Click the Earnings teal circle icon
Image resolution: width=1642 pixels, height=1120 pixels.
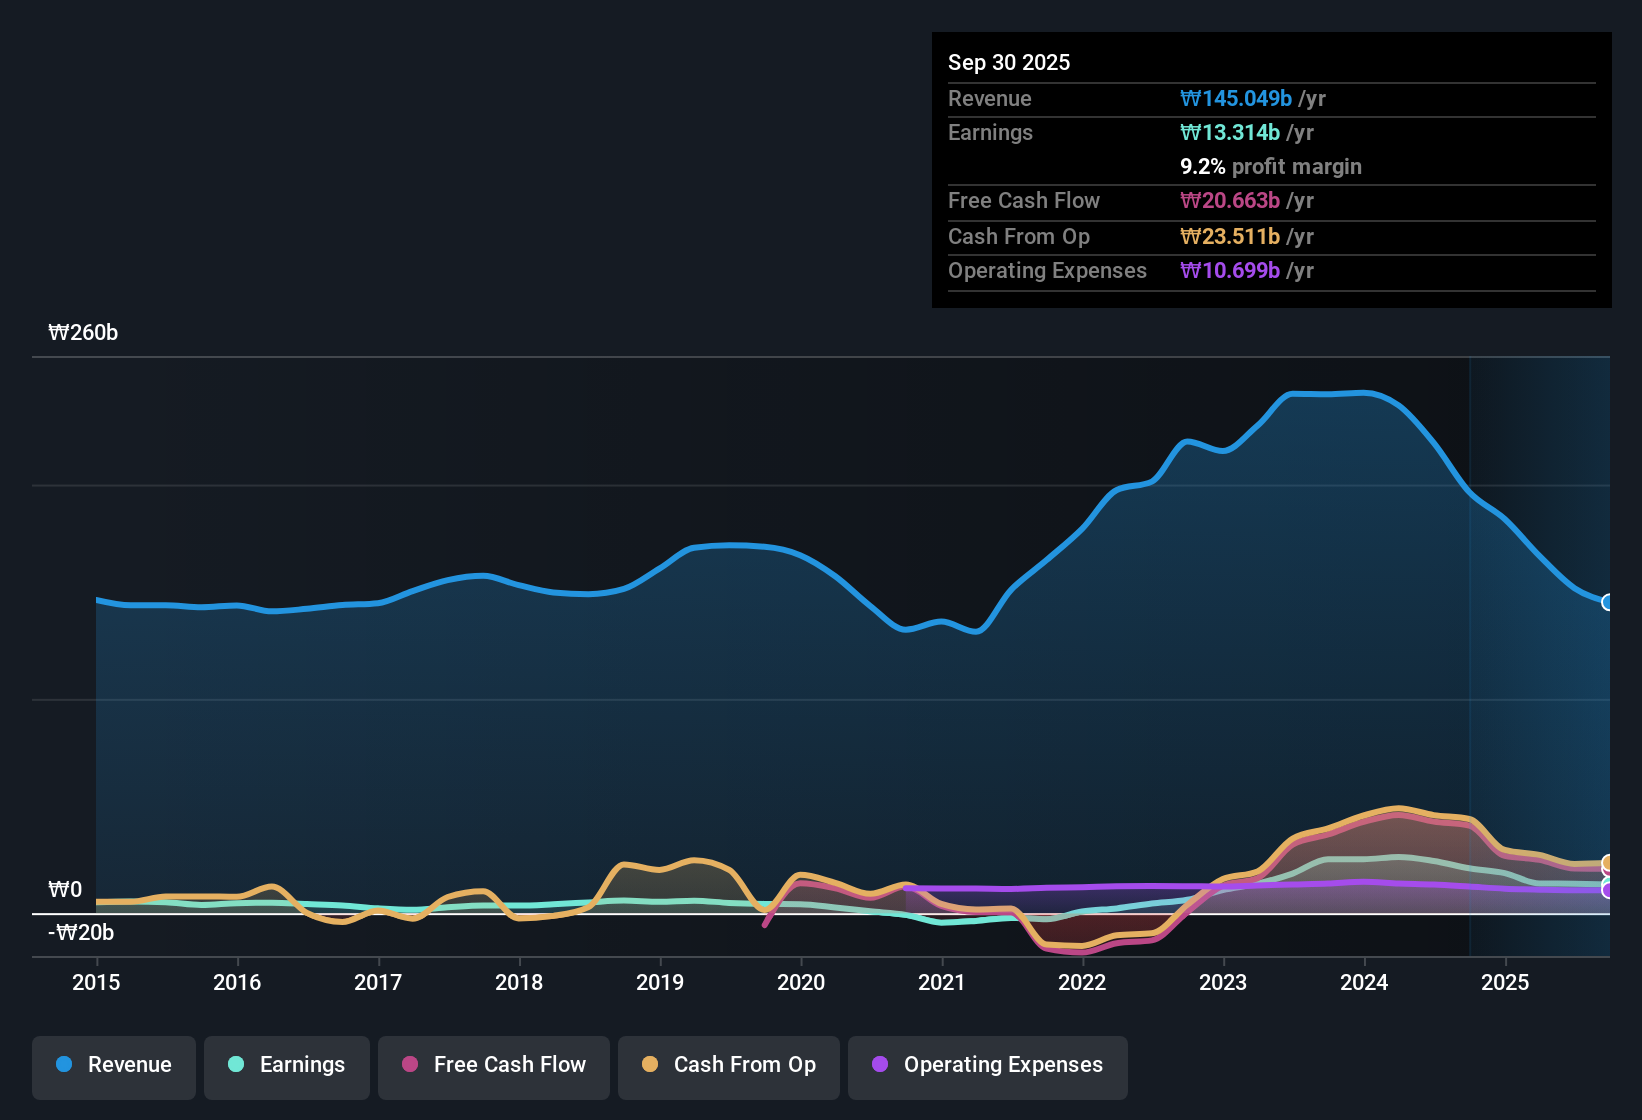click(x=236, y=1066)
